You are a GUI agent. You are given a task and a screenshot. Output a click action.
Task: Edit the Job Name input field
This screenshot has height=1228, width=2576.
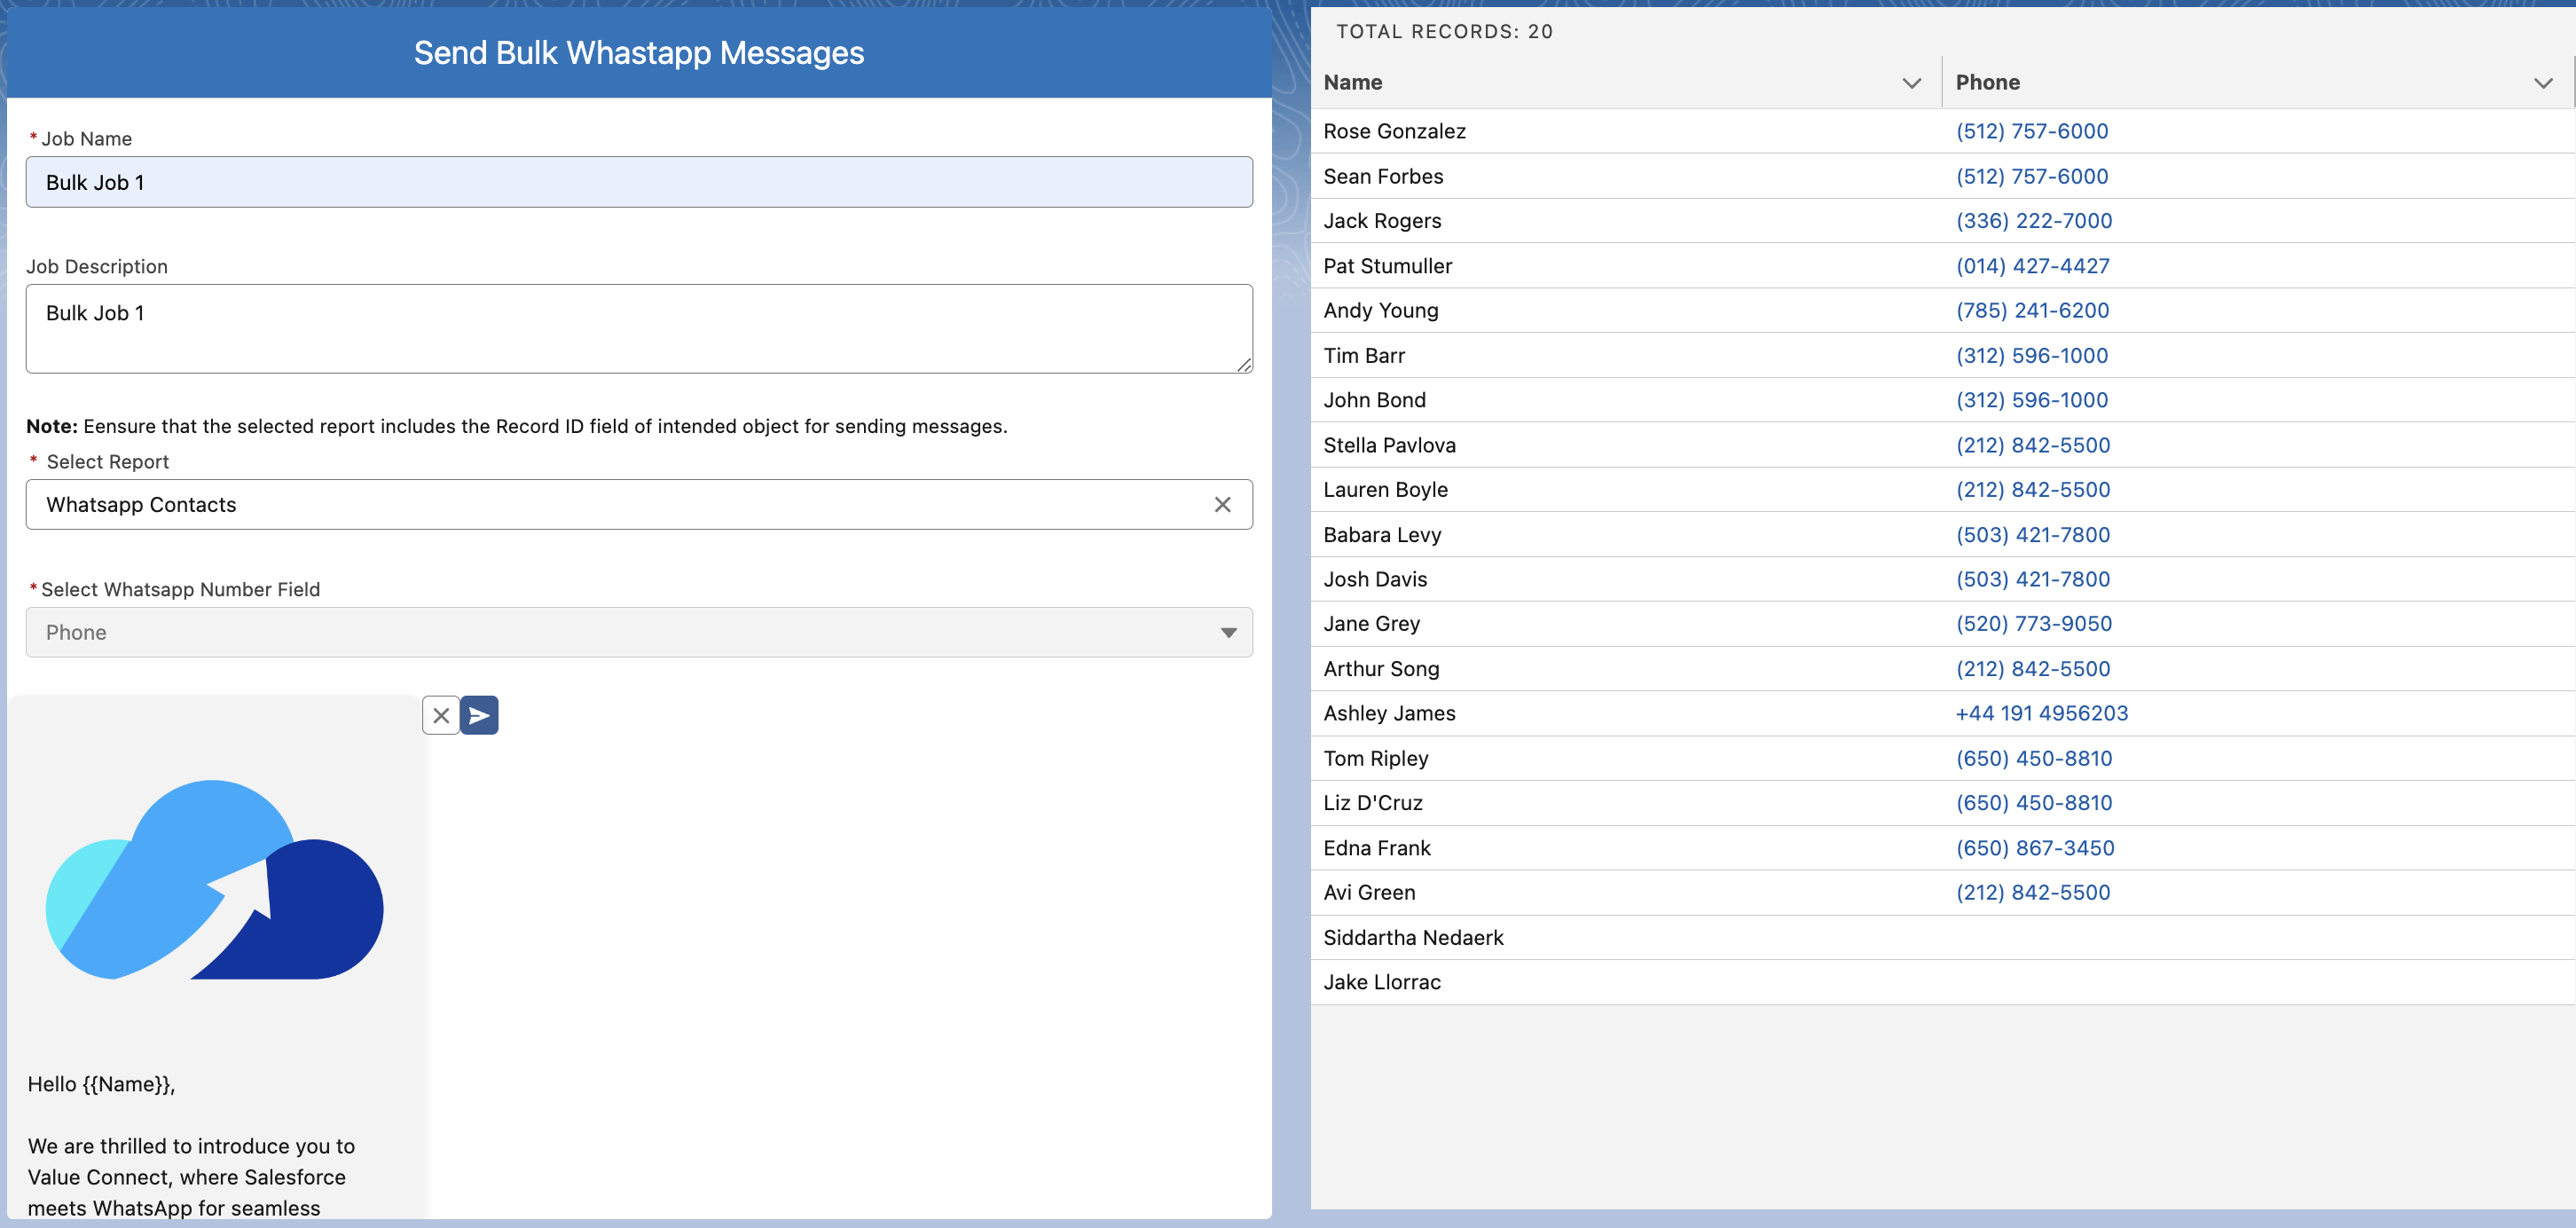point(639,182)
